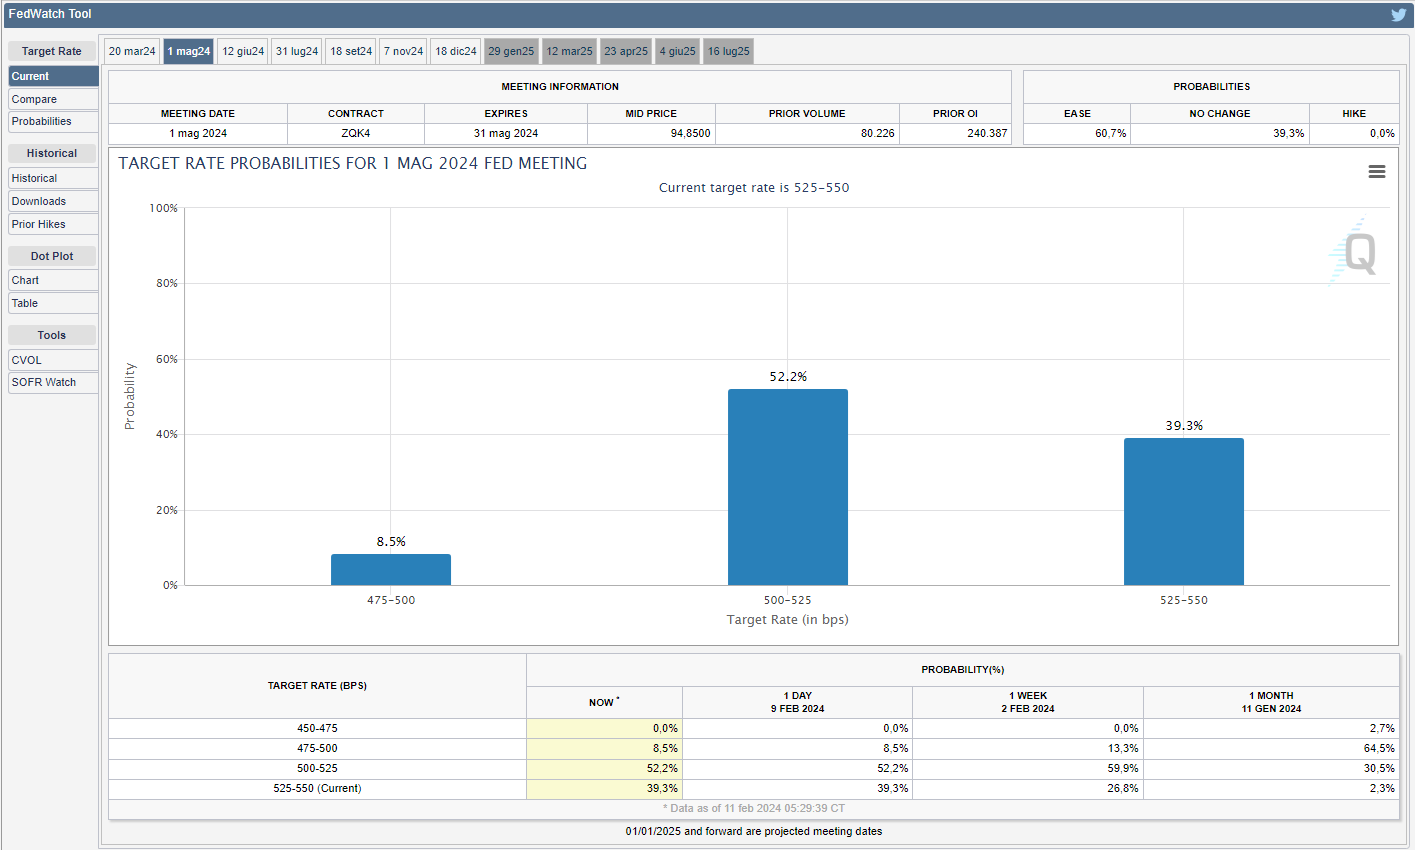Select the 12 giu24 meeting tab

coord(243,51)
